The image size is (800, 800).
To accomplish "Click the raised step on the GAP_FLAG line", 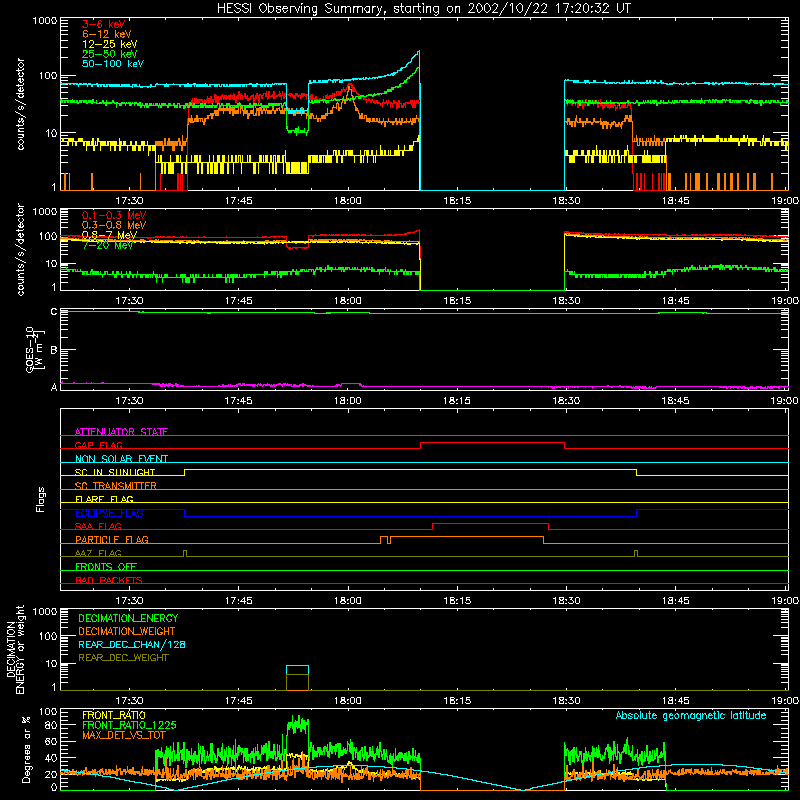I will [x=492, y=443].
